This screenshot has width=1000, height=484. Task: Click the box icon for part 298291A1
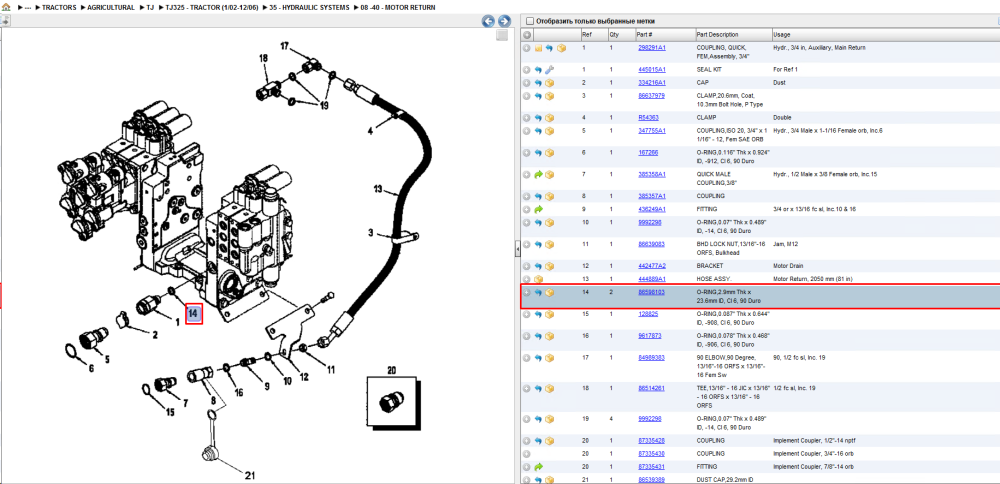pos(561,48)
